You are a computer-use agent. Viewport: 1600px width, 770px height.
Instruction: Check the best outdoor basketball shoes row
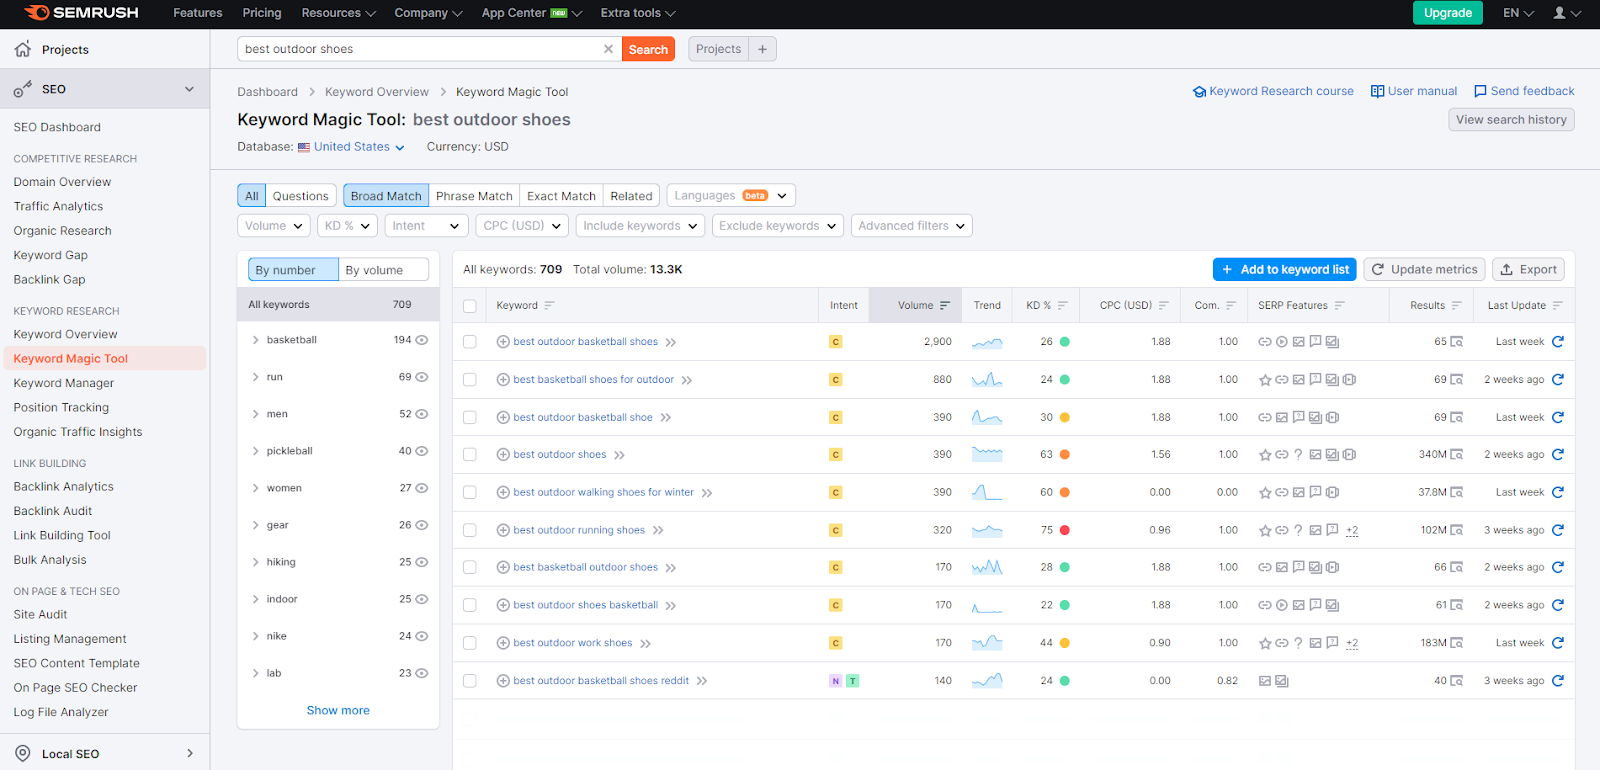(x=470, y=342)
